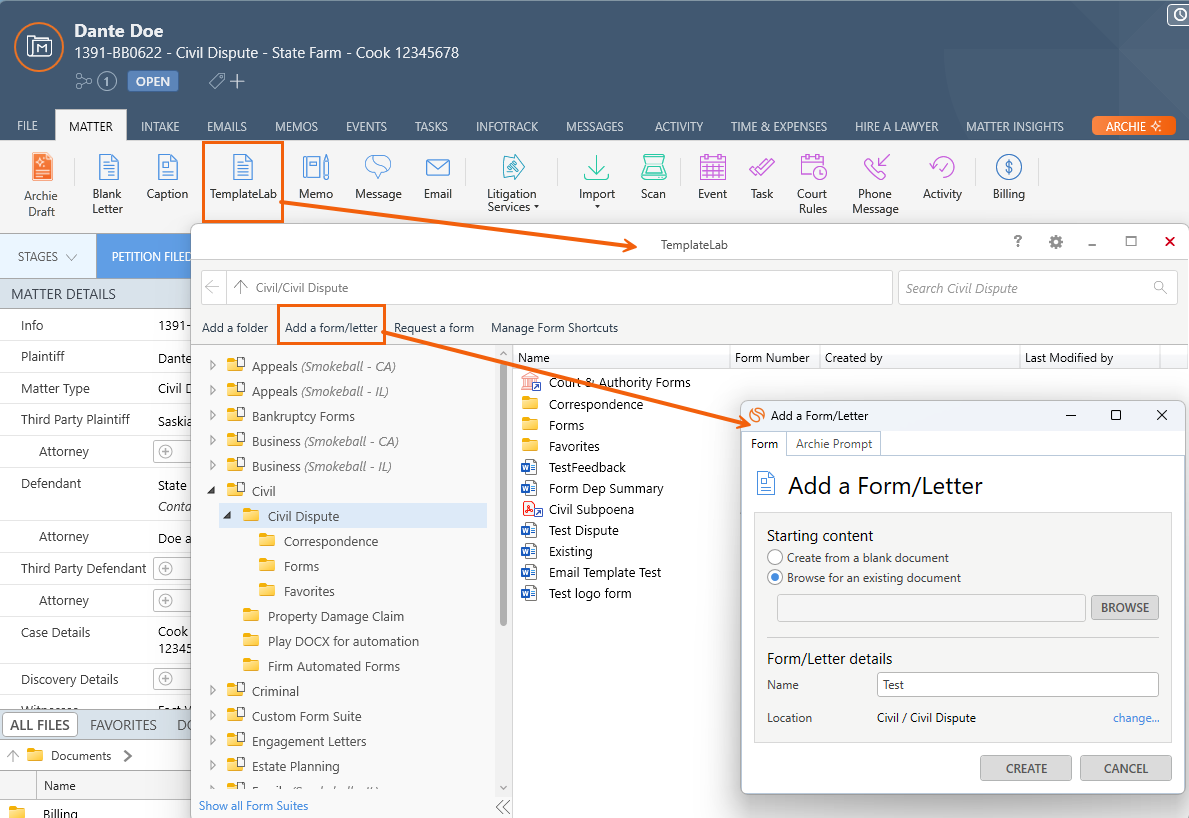Go up one folder level in TemplateLab
The width and height of the screenshot is (1189, 818).
point(240,287)
